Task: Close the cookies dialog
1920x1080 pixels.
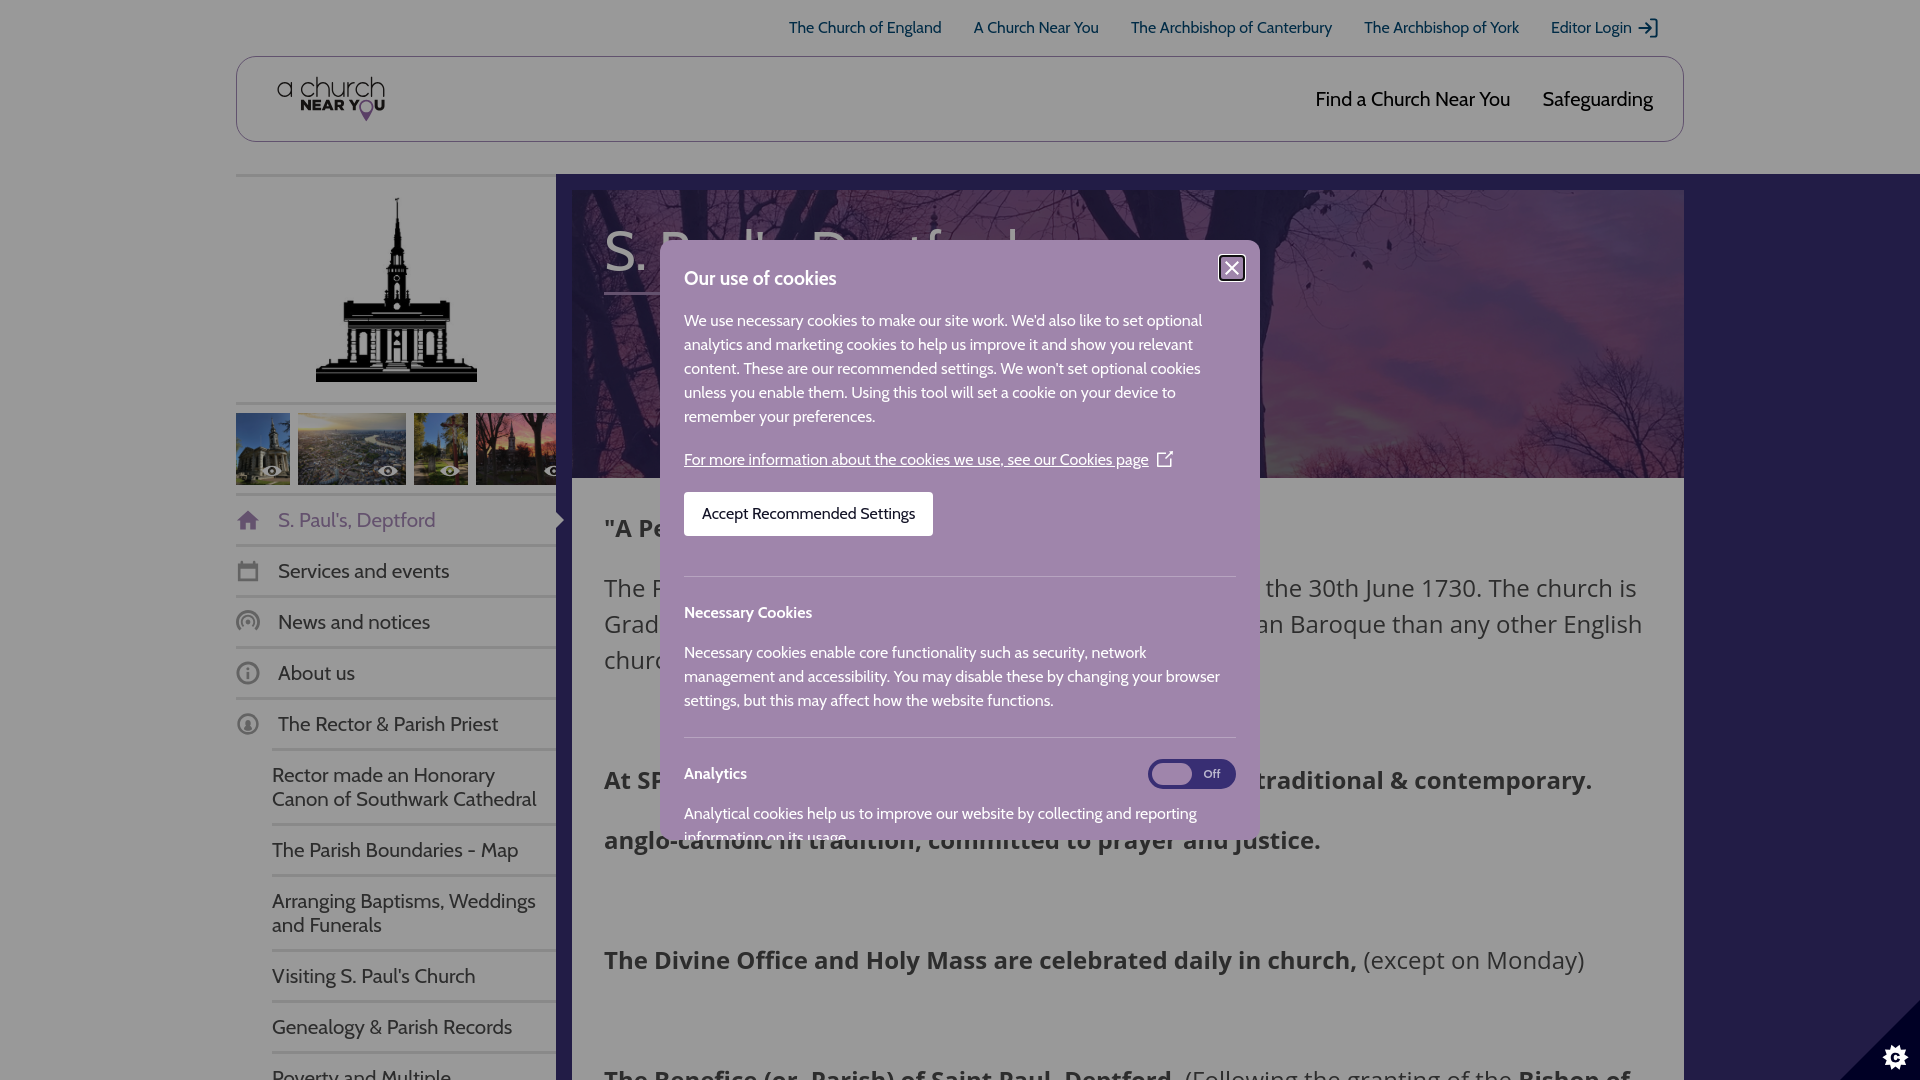Action: [x=1231, y=268]
